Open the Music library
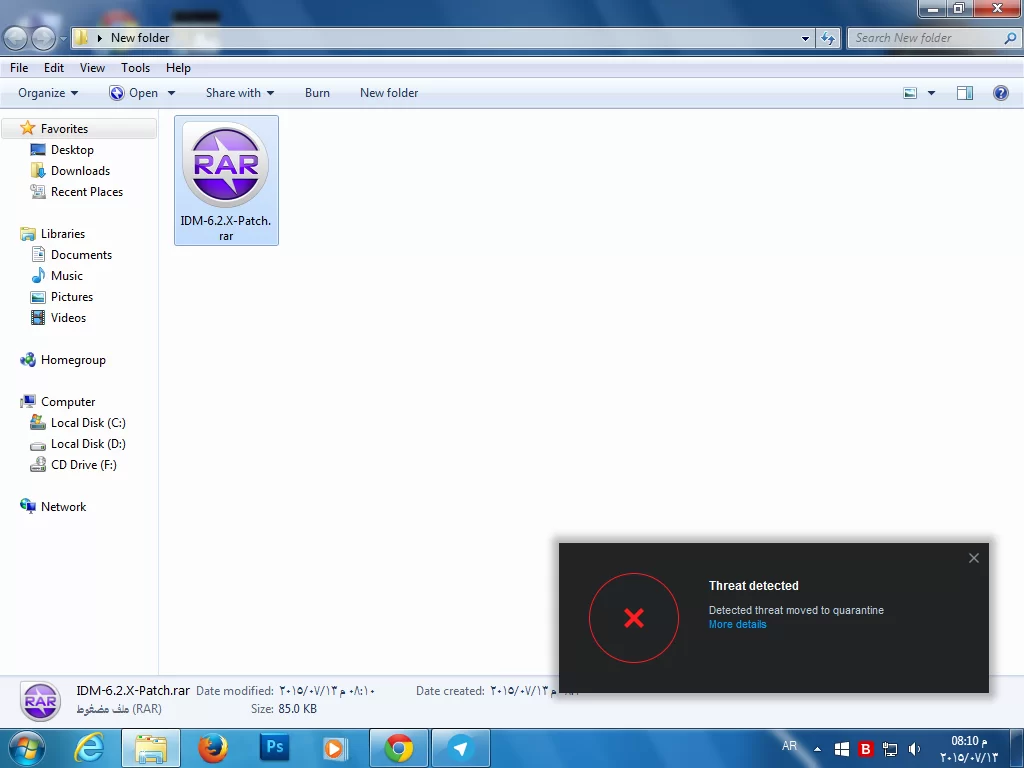The width and height of the screenshot is (1024, 768). [x=67, y=276]
